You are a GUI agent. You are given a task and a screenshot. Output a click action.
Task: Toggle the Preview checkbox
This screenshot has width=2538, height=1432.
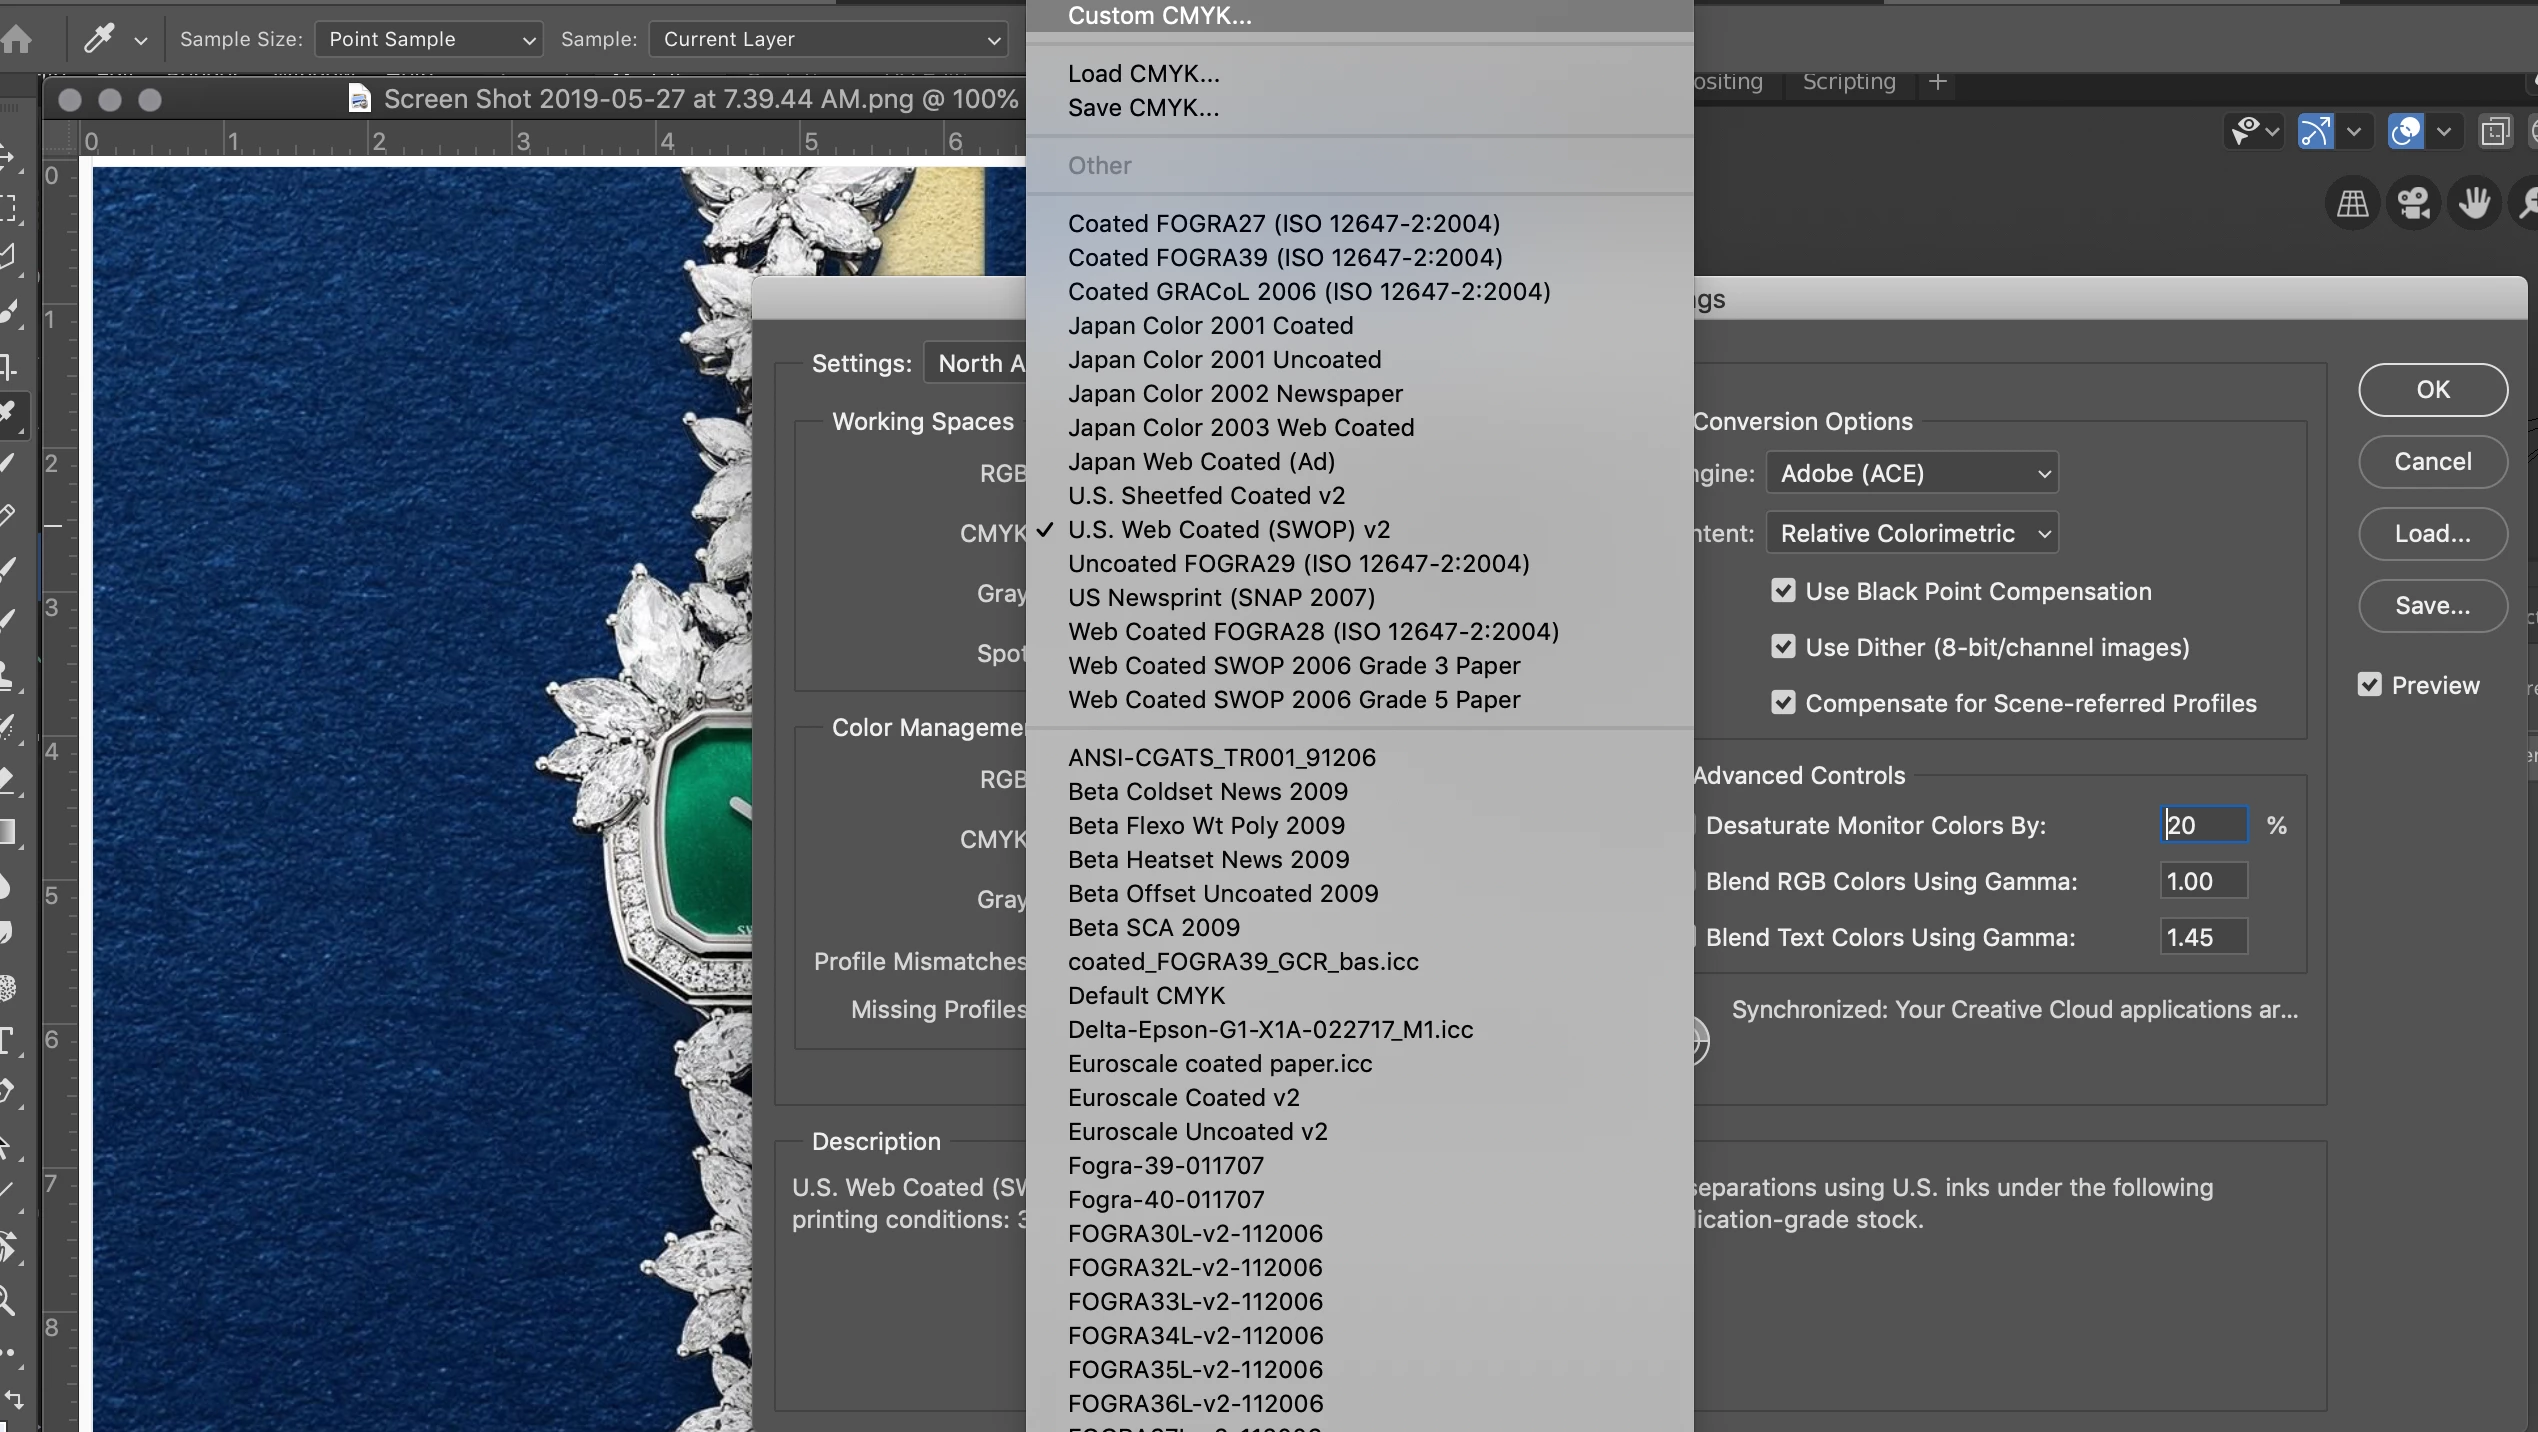point(2369,685)
